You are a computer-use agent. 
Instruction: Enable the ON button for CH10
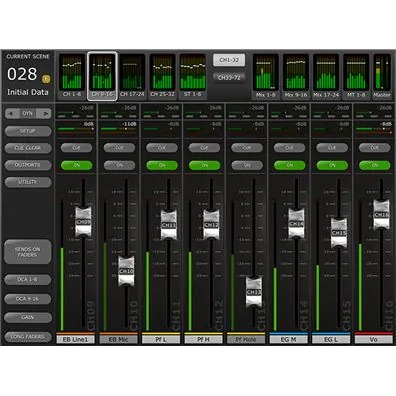119,165
